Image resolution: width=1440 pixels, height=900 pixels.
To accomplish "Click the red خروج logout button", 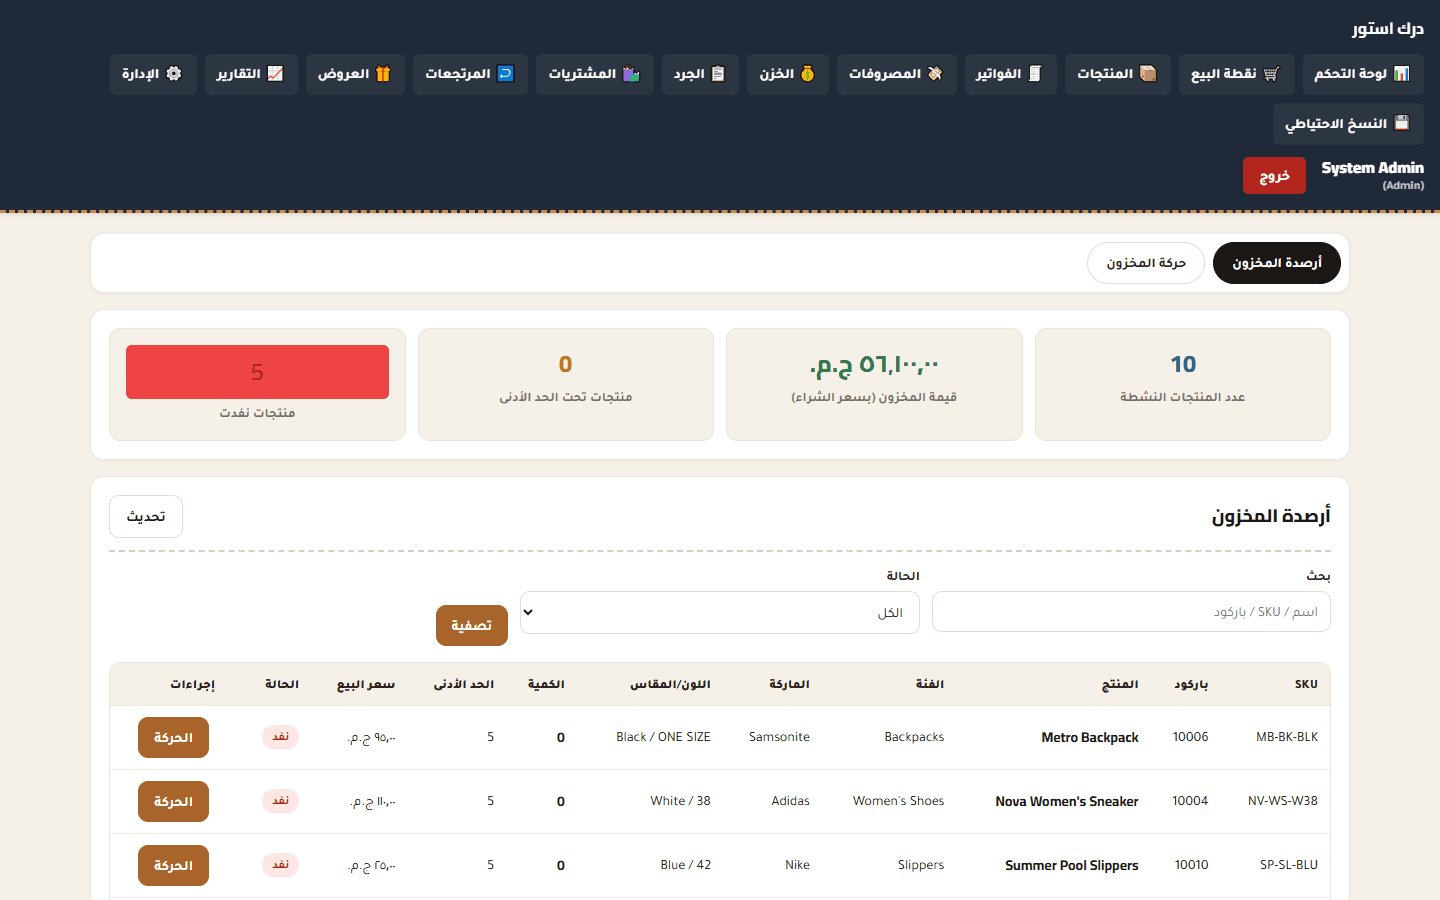I will tap(1274, 176).
